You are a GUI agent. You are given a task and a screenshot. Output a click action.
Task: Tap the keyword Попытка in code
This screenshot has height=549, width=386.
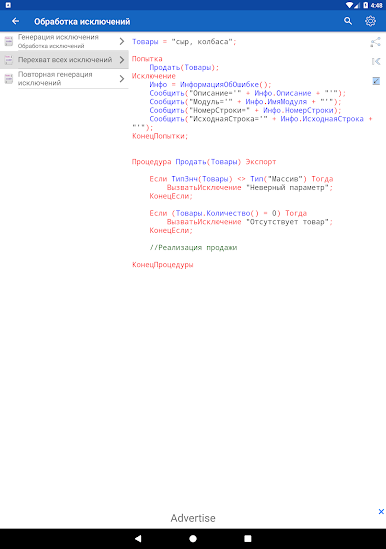pyautogui.click(x=147, y=59)
